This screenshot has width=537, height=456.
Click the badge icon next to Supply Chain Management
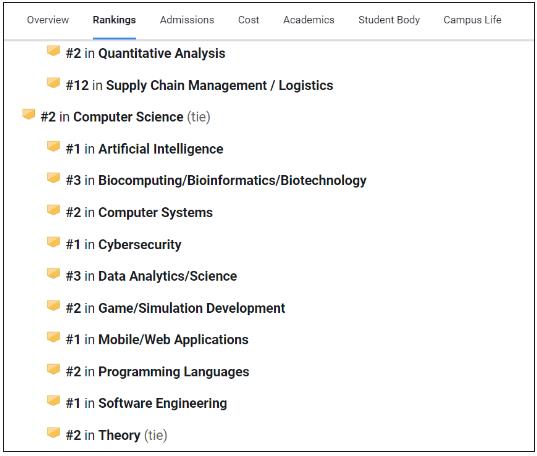(53, 83)
